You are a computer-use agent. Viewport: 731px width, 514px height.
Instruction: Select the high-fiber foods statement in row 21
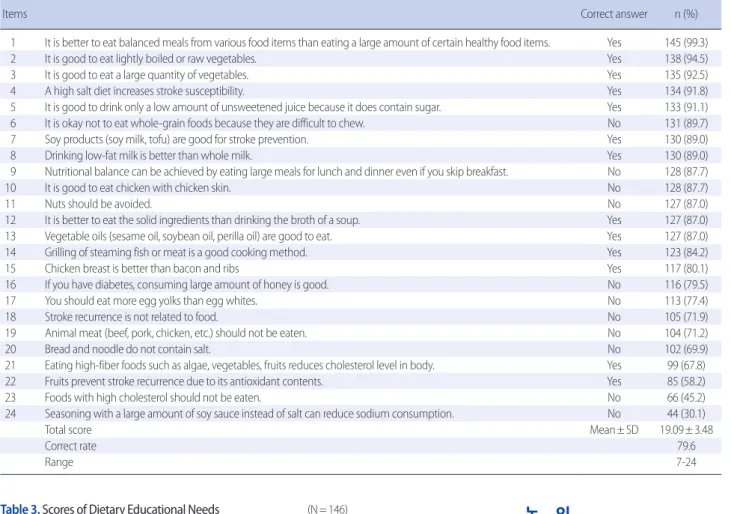pyautogui.click(x=239, y=365)
